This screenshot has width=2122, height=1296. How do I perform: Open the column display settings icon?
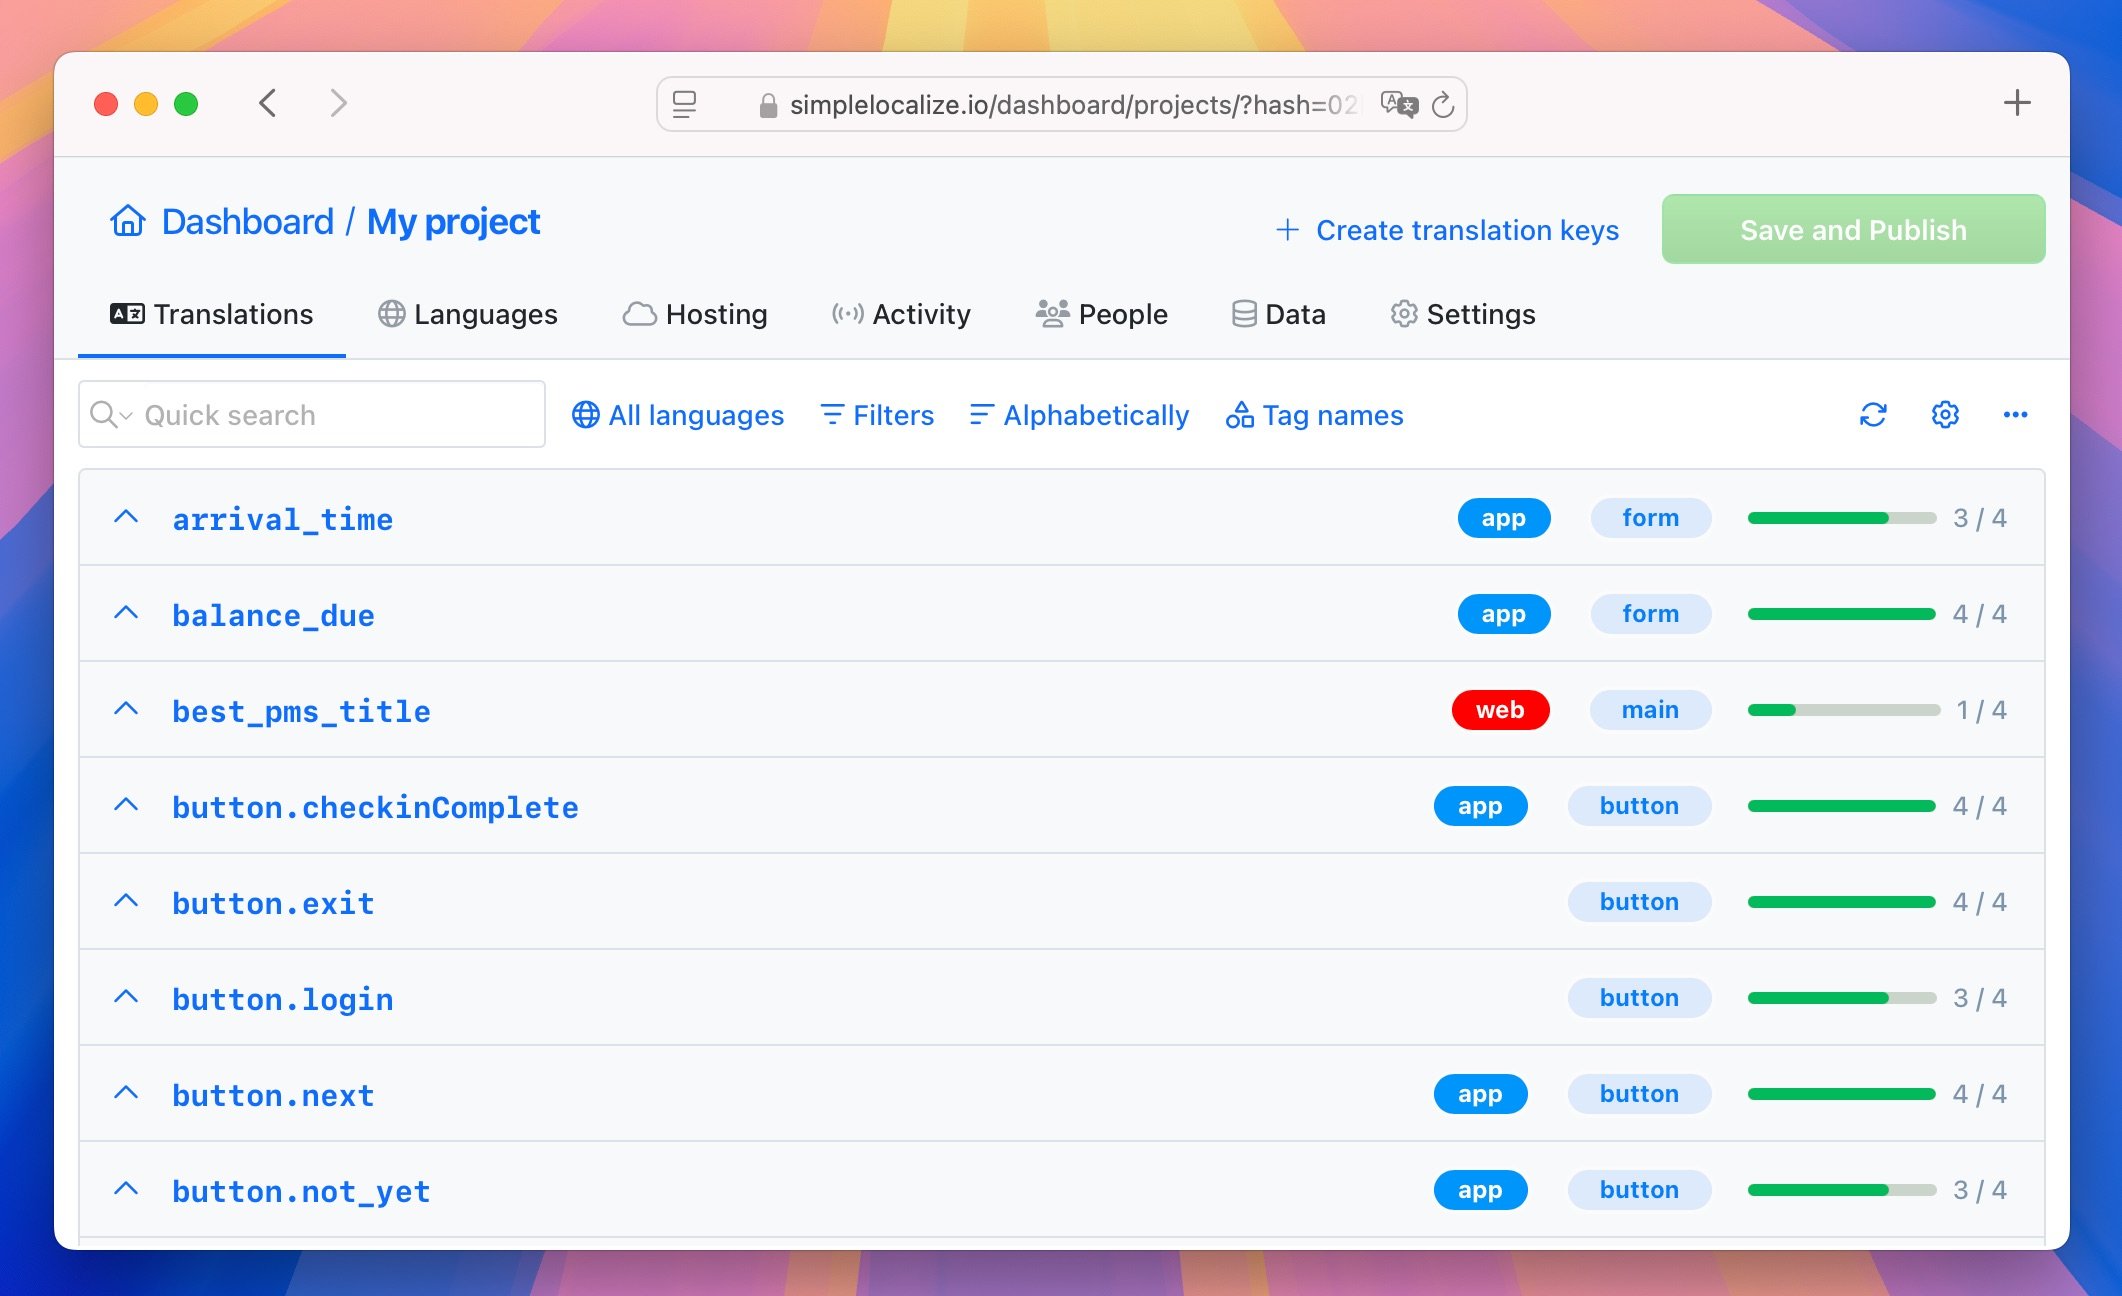coord(1943,414)
